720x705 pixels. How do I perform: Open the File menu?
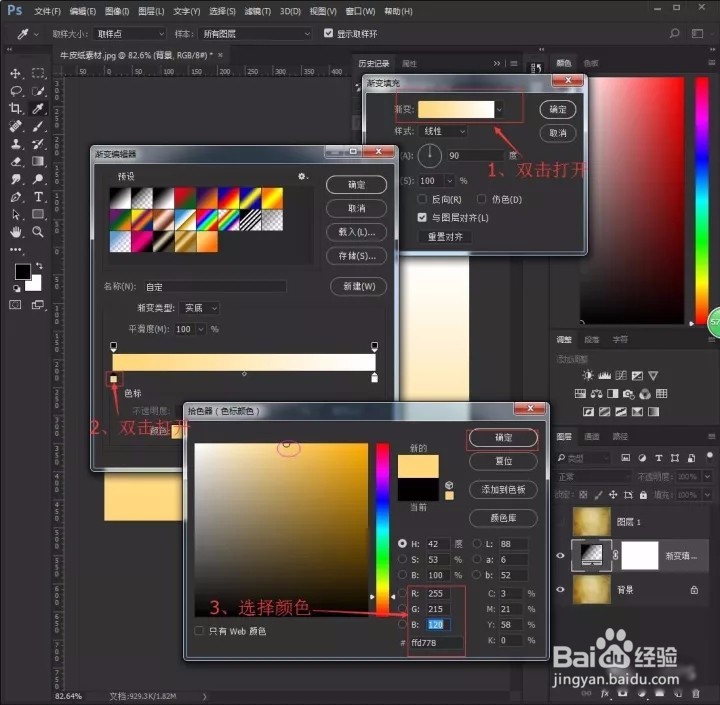click(47, 11)
